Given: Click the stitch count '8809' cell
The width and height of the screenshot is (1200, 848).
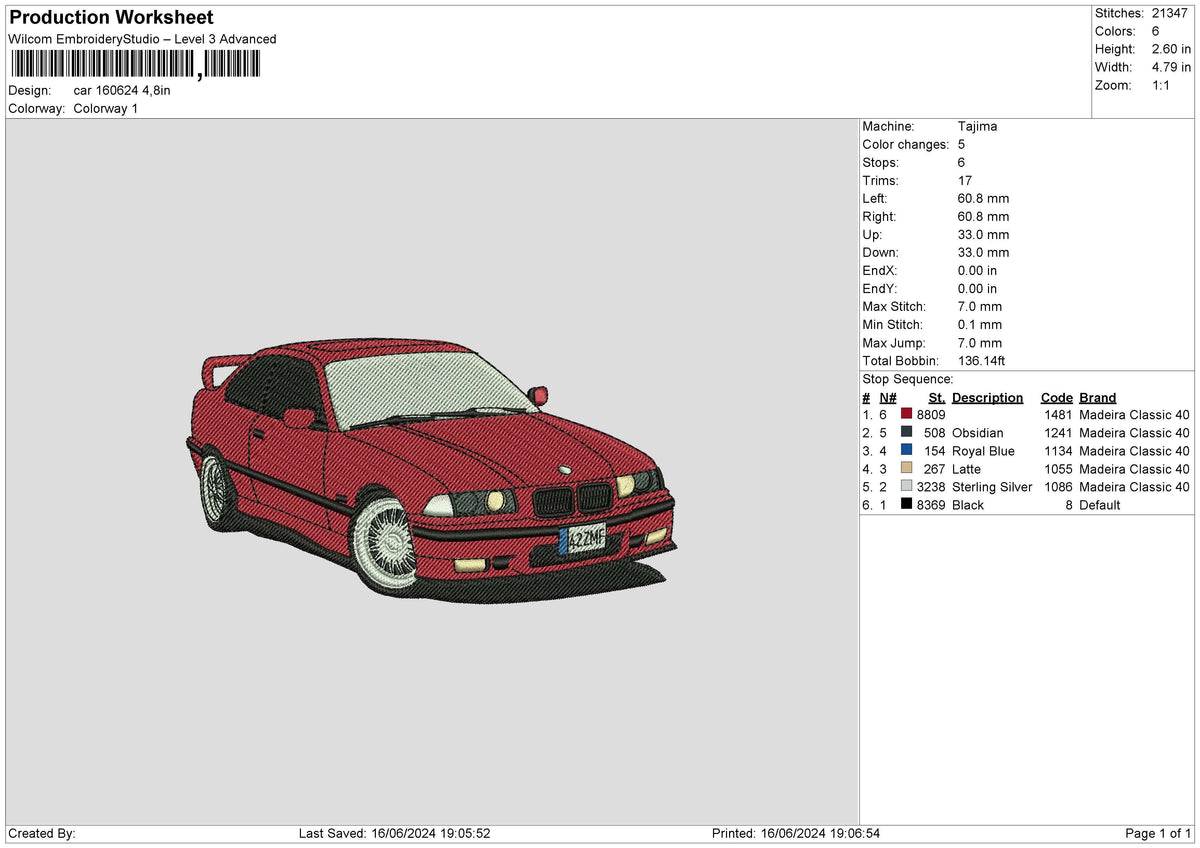Looking at the screenshot, I should 931,415.
